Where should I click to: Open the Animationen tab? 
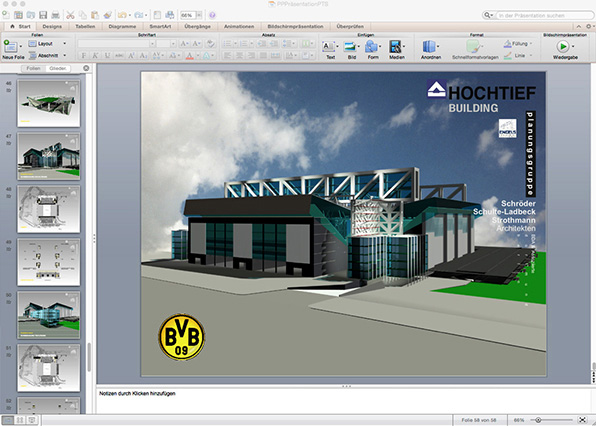(x=239, y=26)
